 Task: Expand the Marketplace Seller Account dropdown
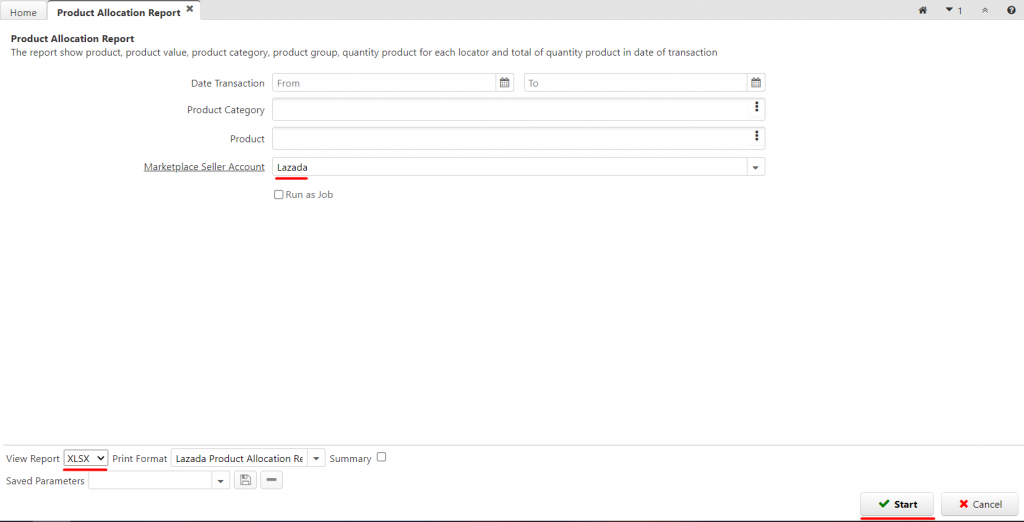756,167
